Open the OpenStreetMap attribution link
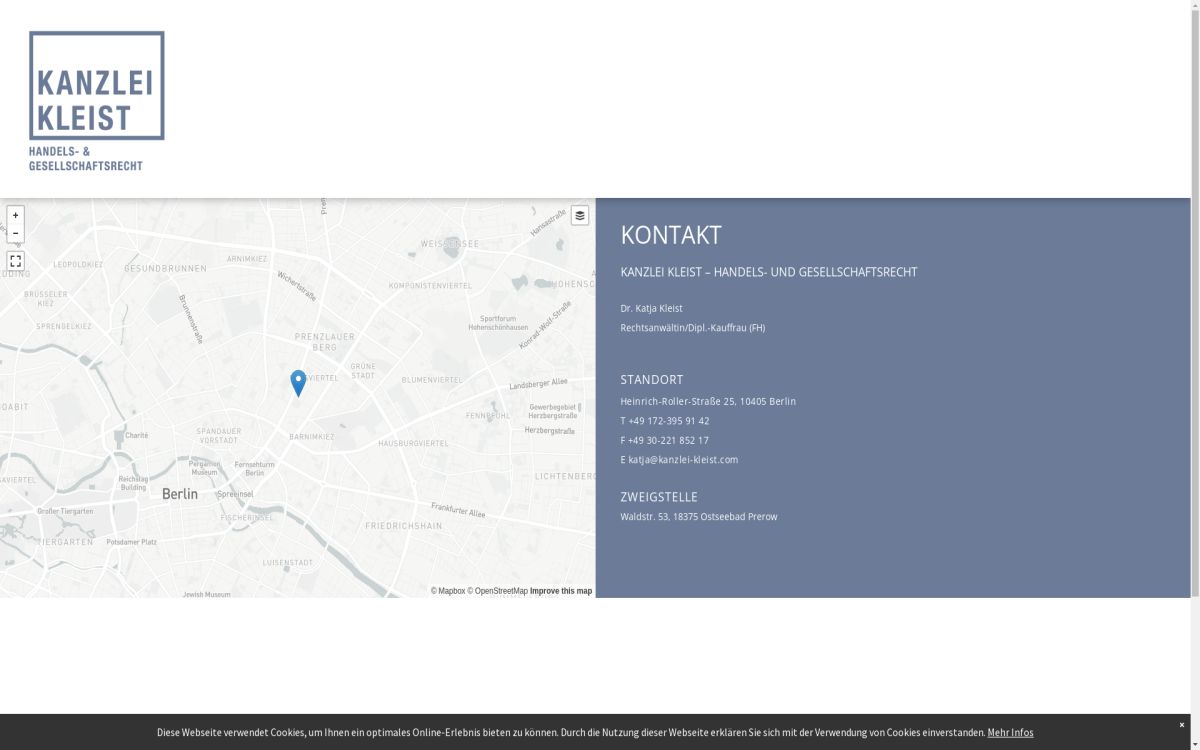The width and height of the screenshot is (1200, 750). click(x=497, y=591)
